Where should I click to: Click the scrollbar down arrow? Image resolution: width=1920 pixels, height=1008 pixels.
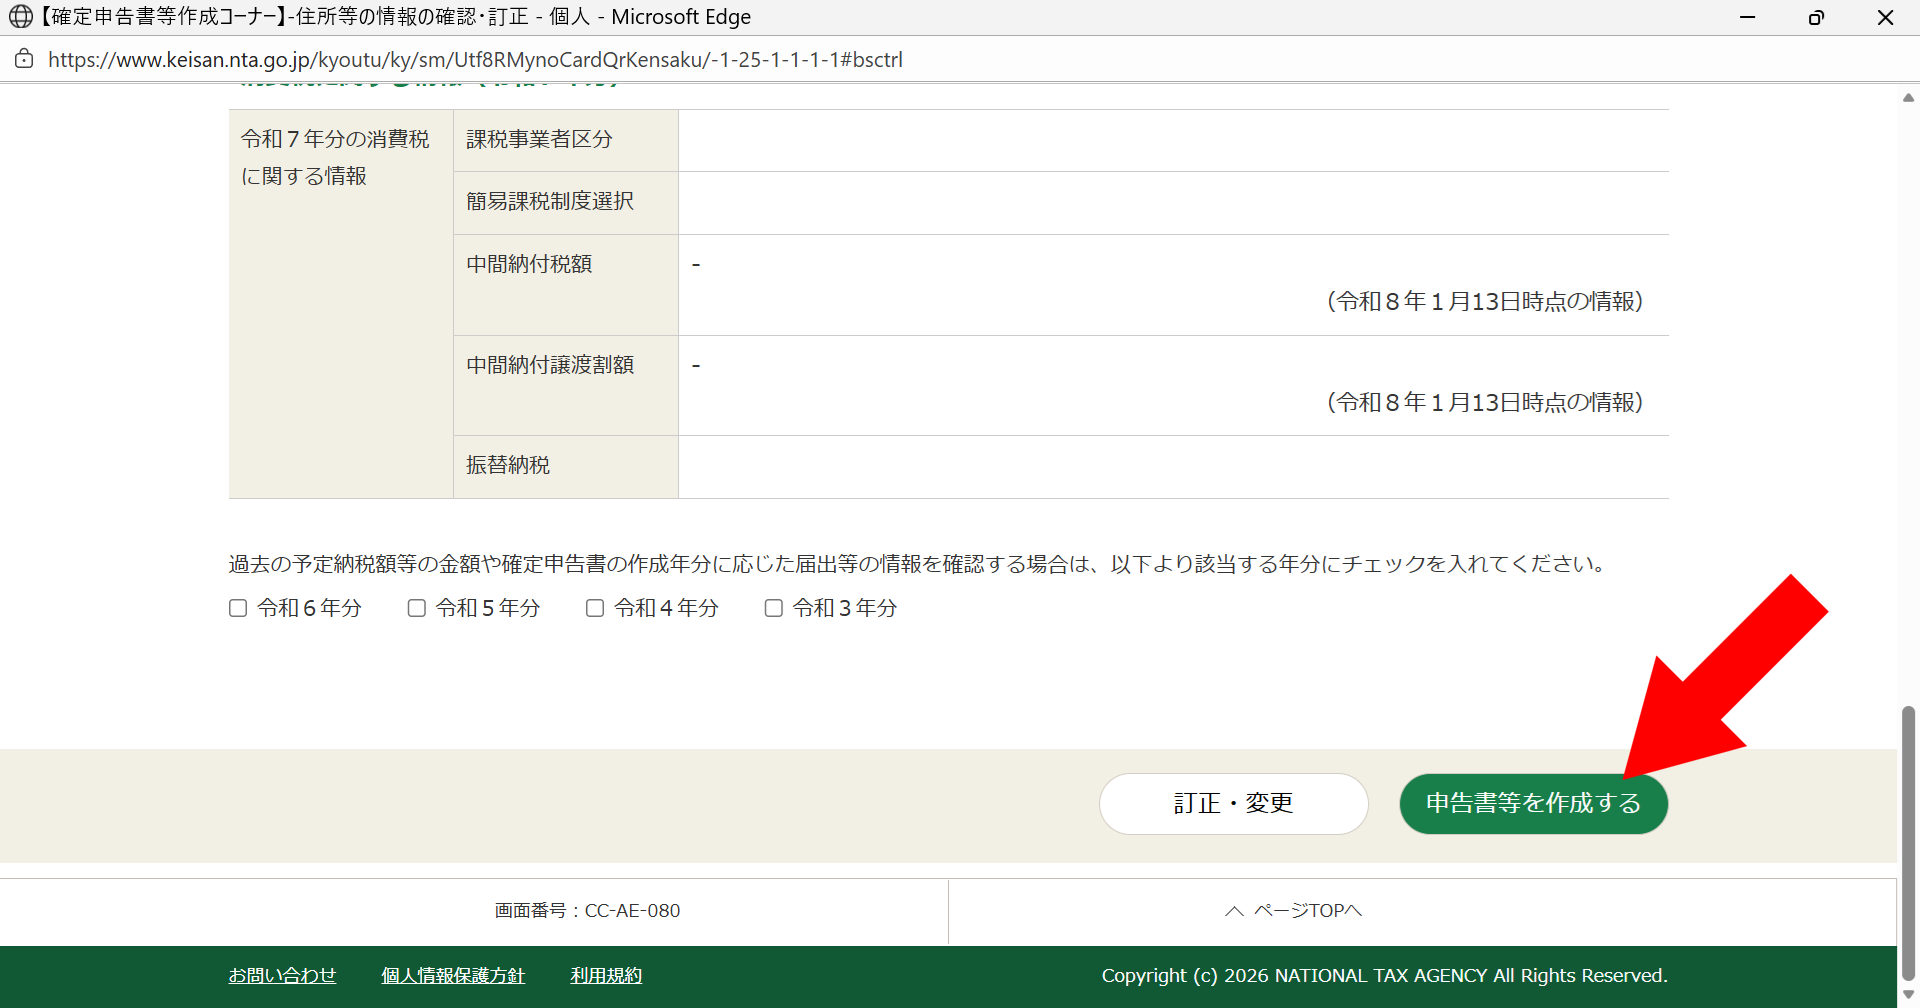1908,995
